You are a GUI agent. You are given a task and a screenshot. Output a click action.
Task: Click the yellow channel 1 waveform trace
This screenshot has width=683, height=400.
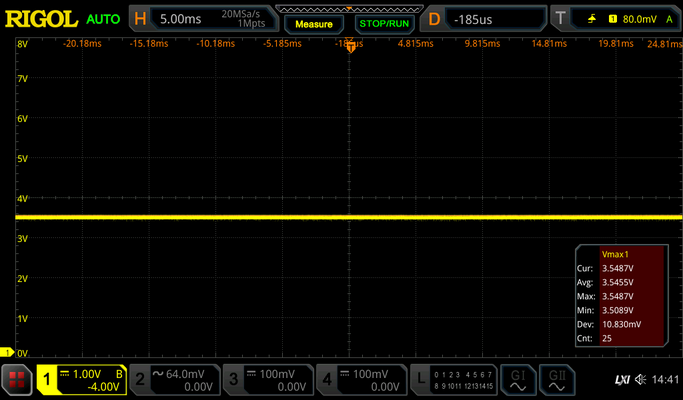pyautogui.click(x=348, y=217)
